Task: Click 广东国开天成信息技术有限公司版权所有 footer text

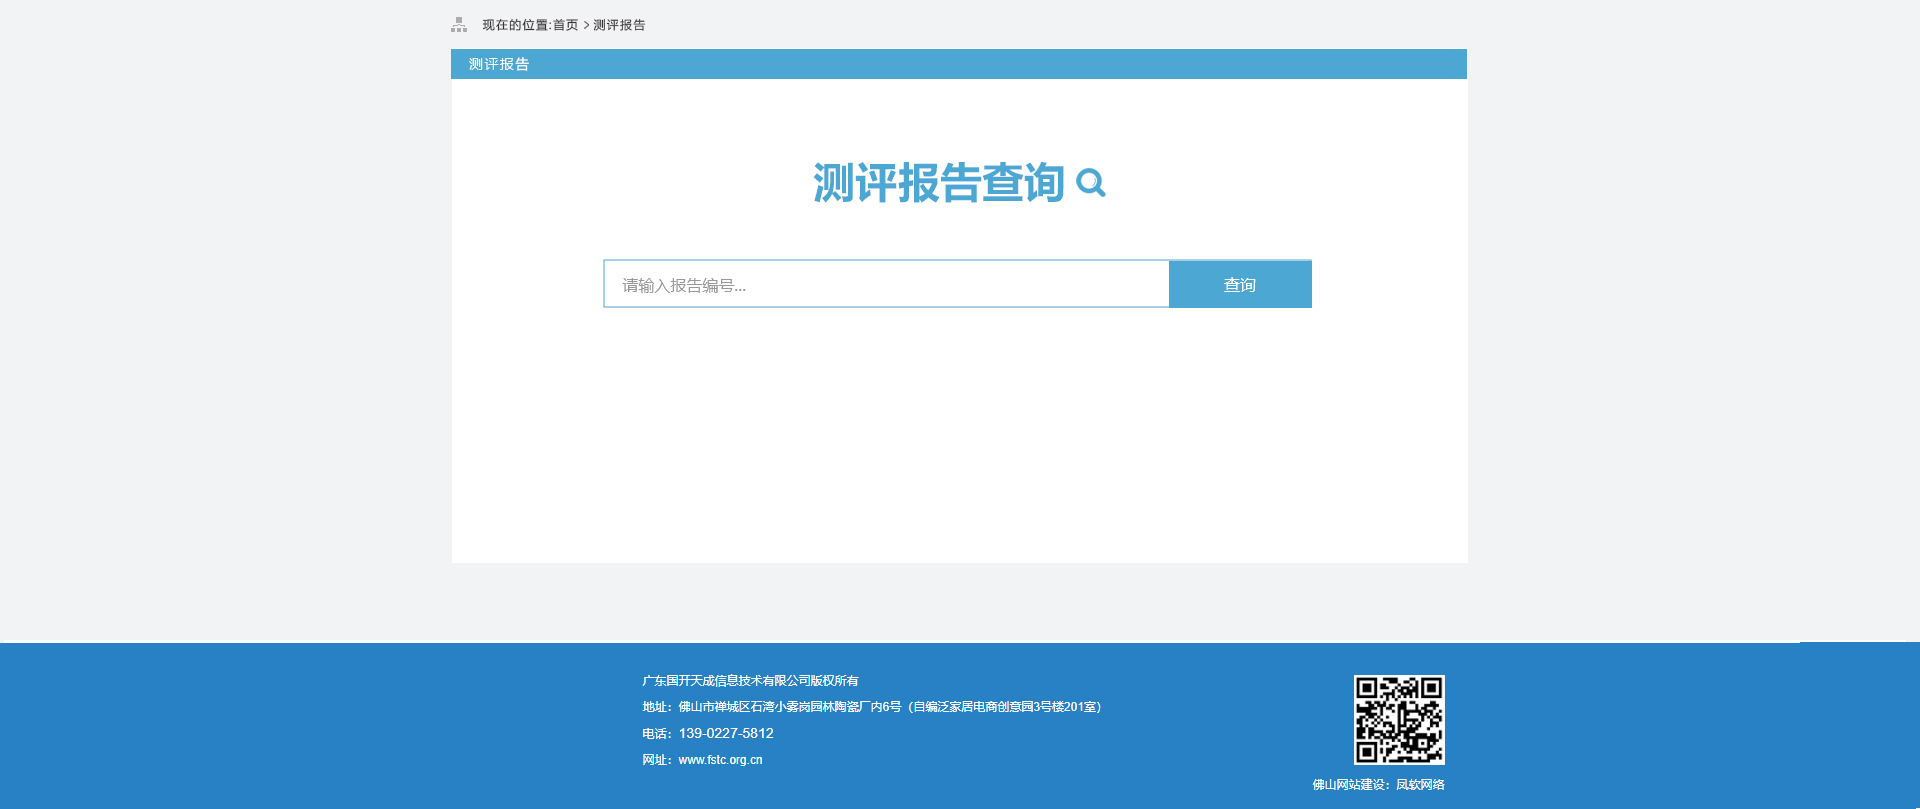Action: (x=750, y=681)
